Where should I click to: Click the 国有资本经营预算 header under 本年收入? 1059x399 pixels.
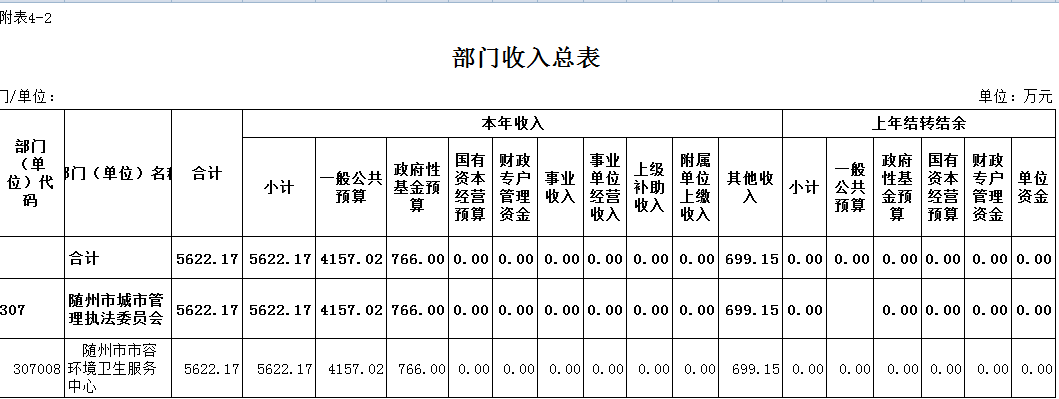470,187
